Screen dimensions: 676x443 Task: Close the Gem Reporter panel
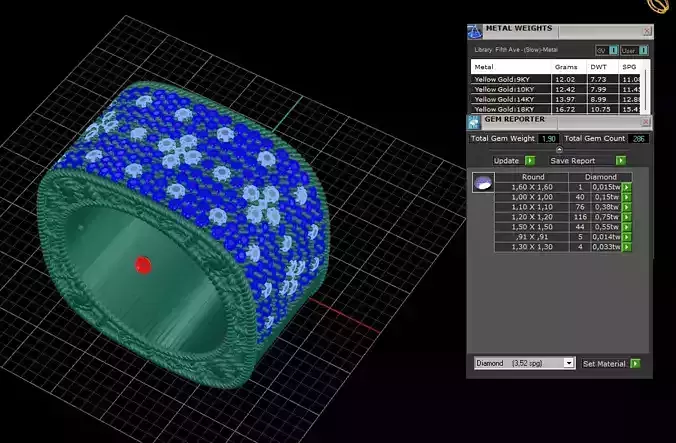(x=645, y=122)
